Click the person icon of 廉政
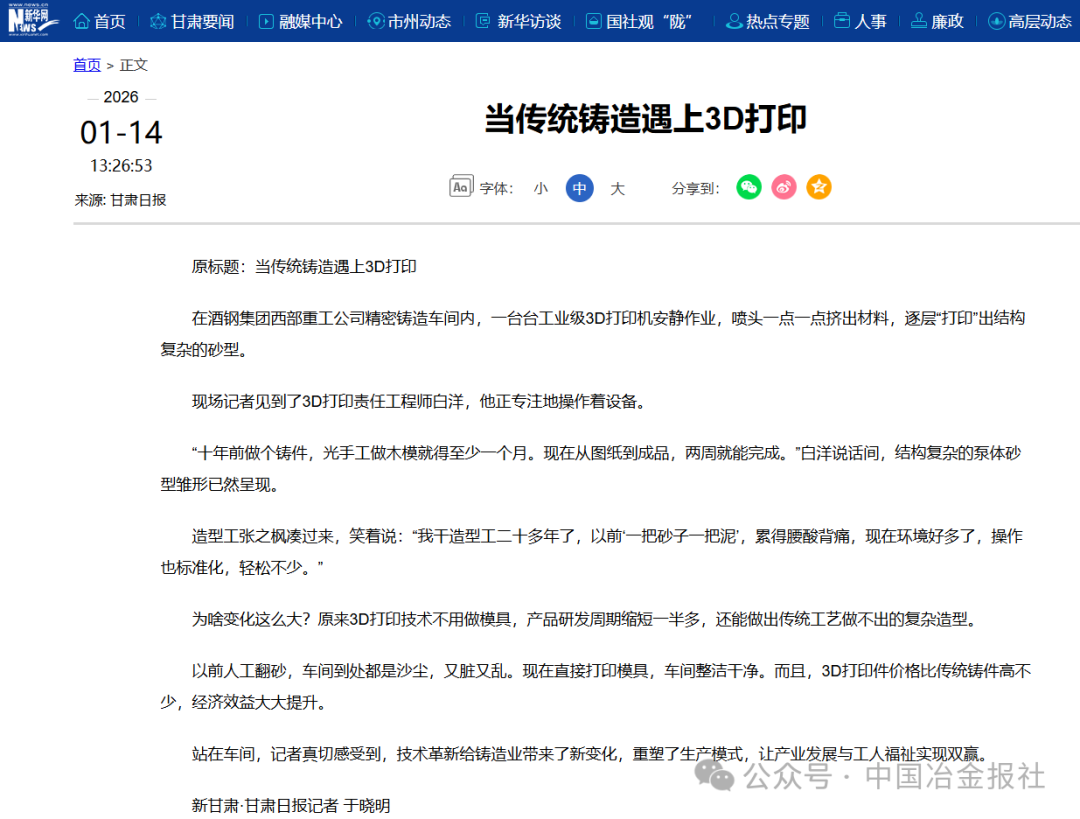1080x819 pixels. click(918, 20)
